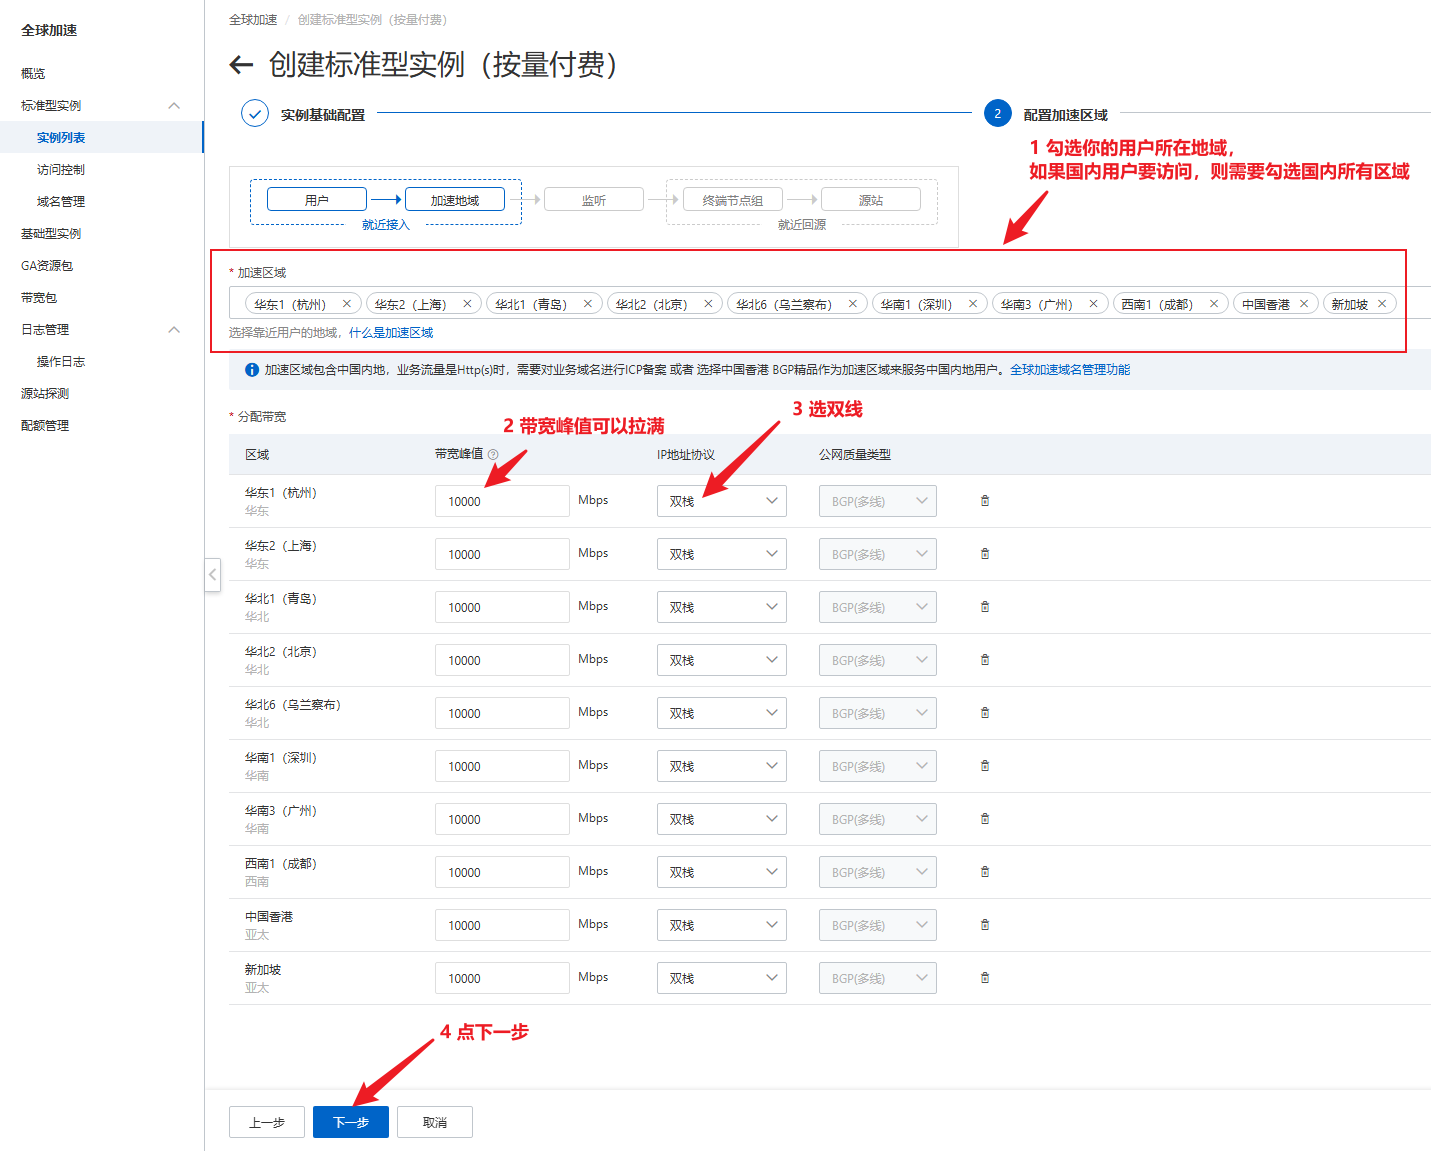
Task: Open IP protocol dropdown for 新加坡
Action: [721, 978]
